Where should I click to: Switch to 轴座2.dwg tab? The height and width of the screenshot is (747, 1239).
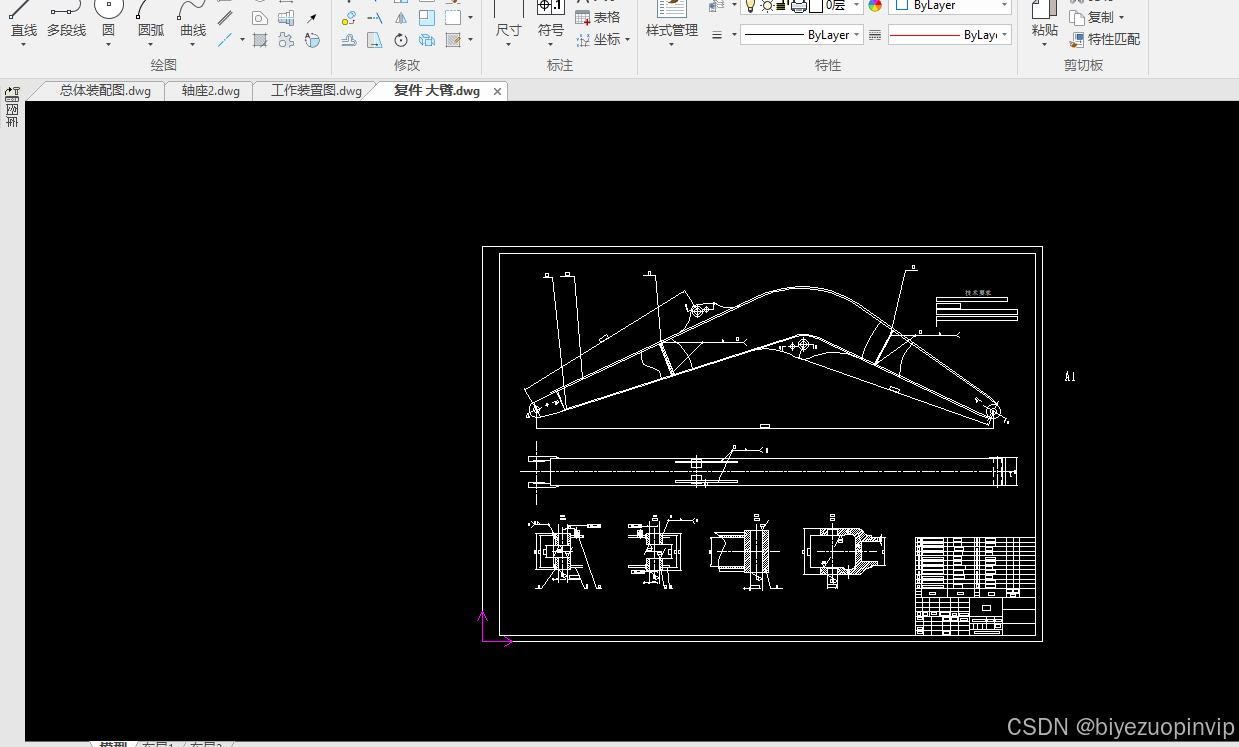point(211,91)
